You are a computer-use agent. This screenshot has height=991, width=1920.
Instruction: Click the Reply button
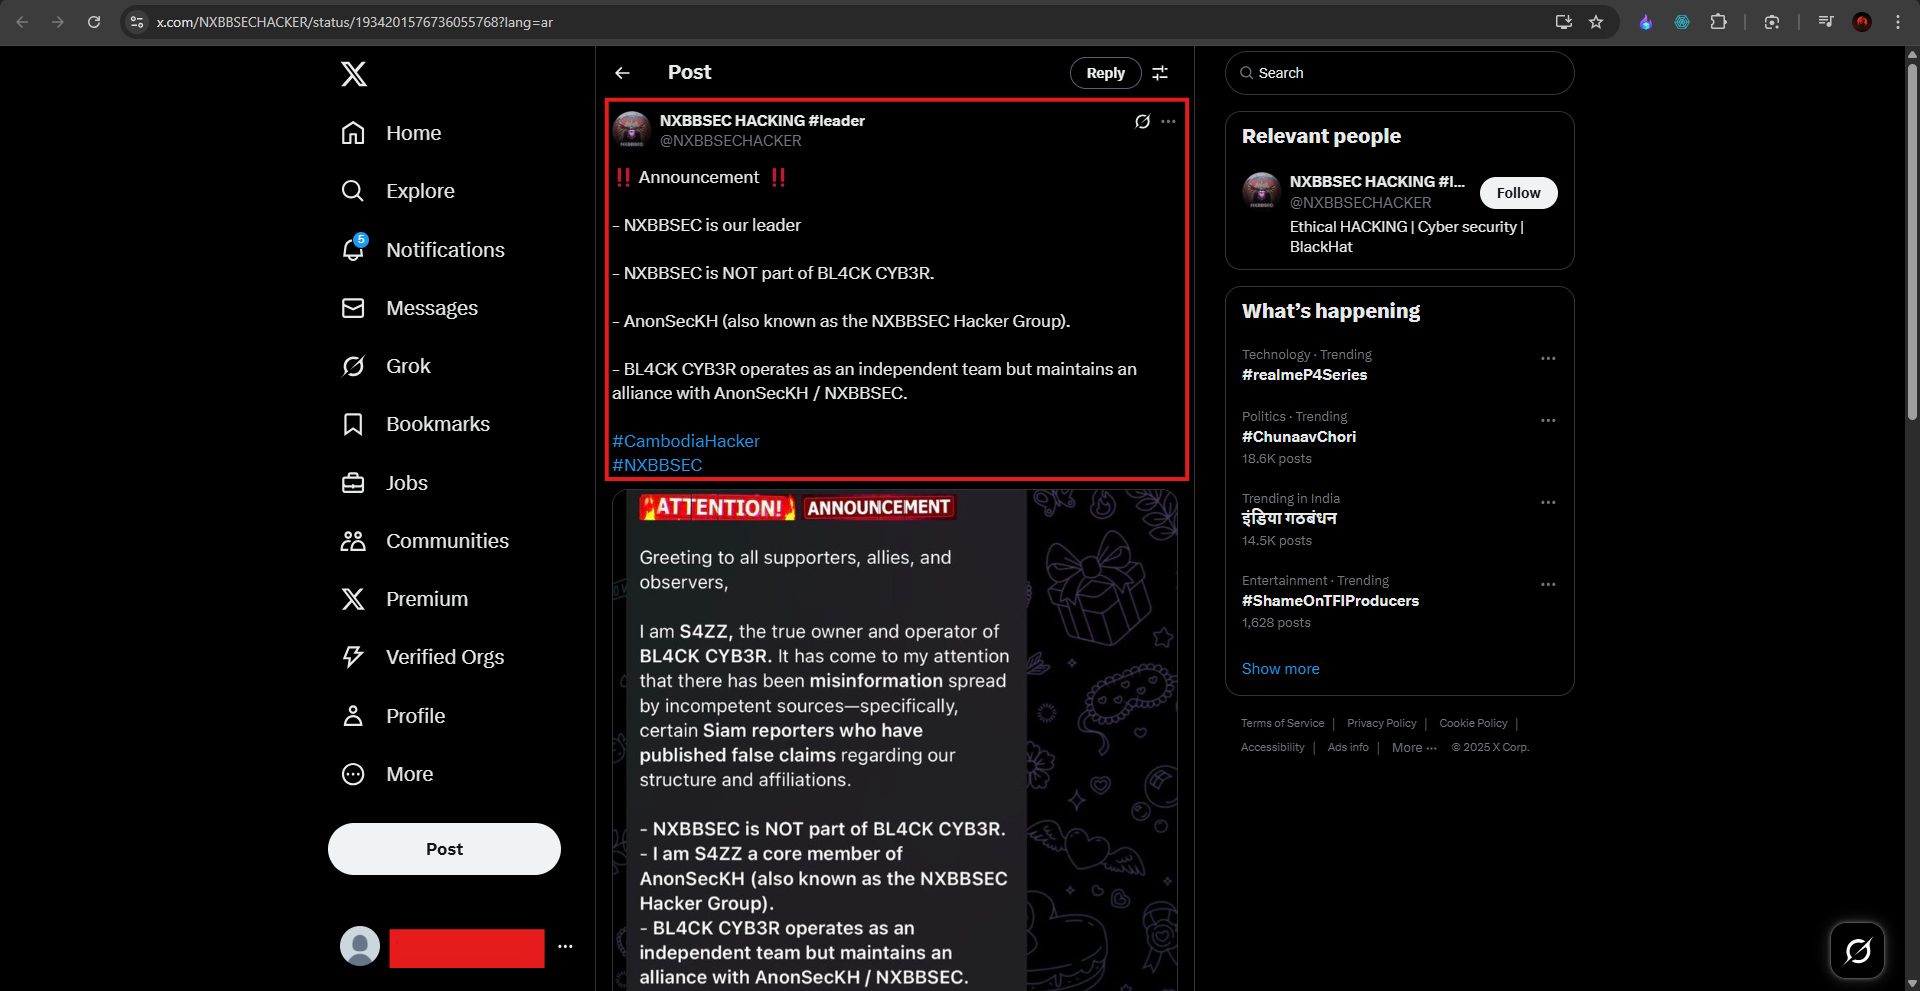click(1105, 73)
